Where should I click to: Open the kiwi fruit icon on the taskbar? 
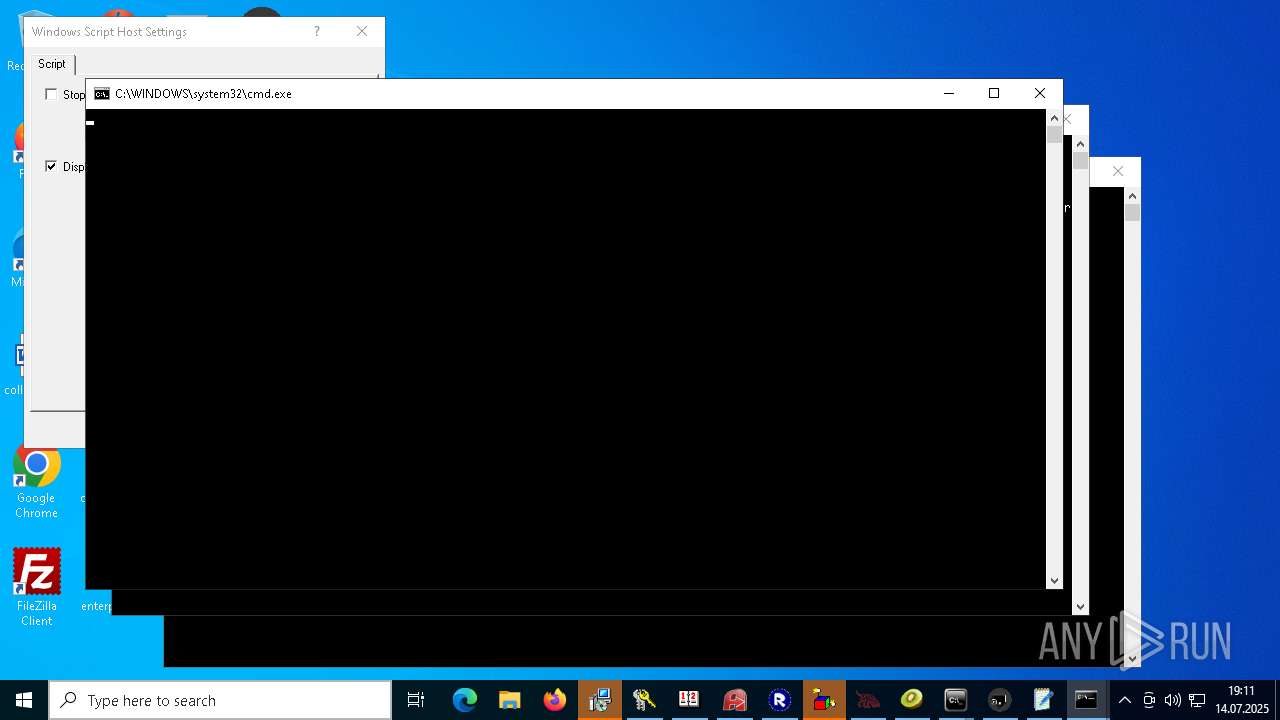[x=911, y=700]
